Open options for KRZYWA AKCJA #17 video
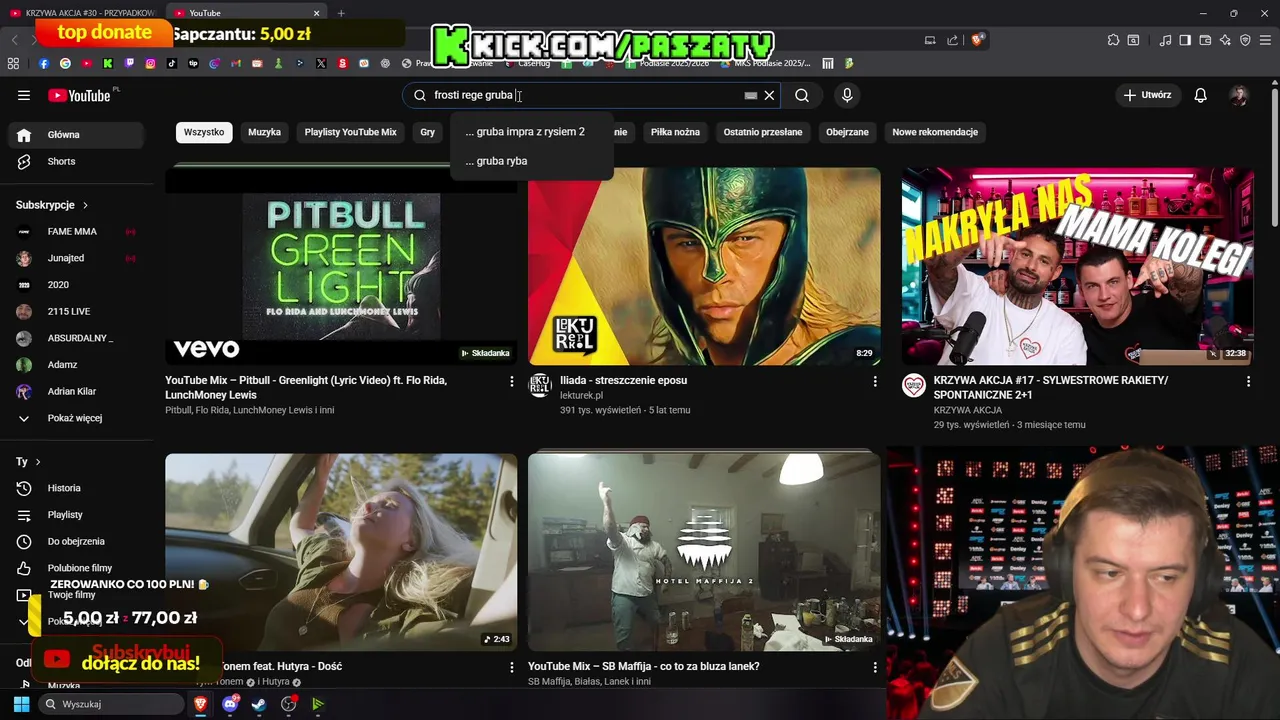The width and height of the screenshot is (1280, 720). point(1248,381)
